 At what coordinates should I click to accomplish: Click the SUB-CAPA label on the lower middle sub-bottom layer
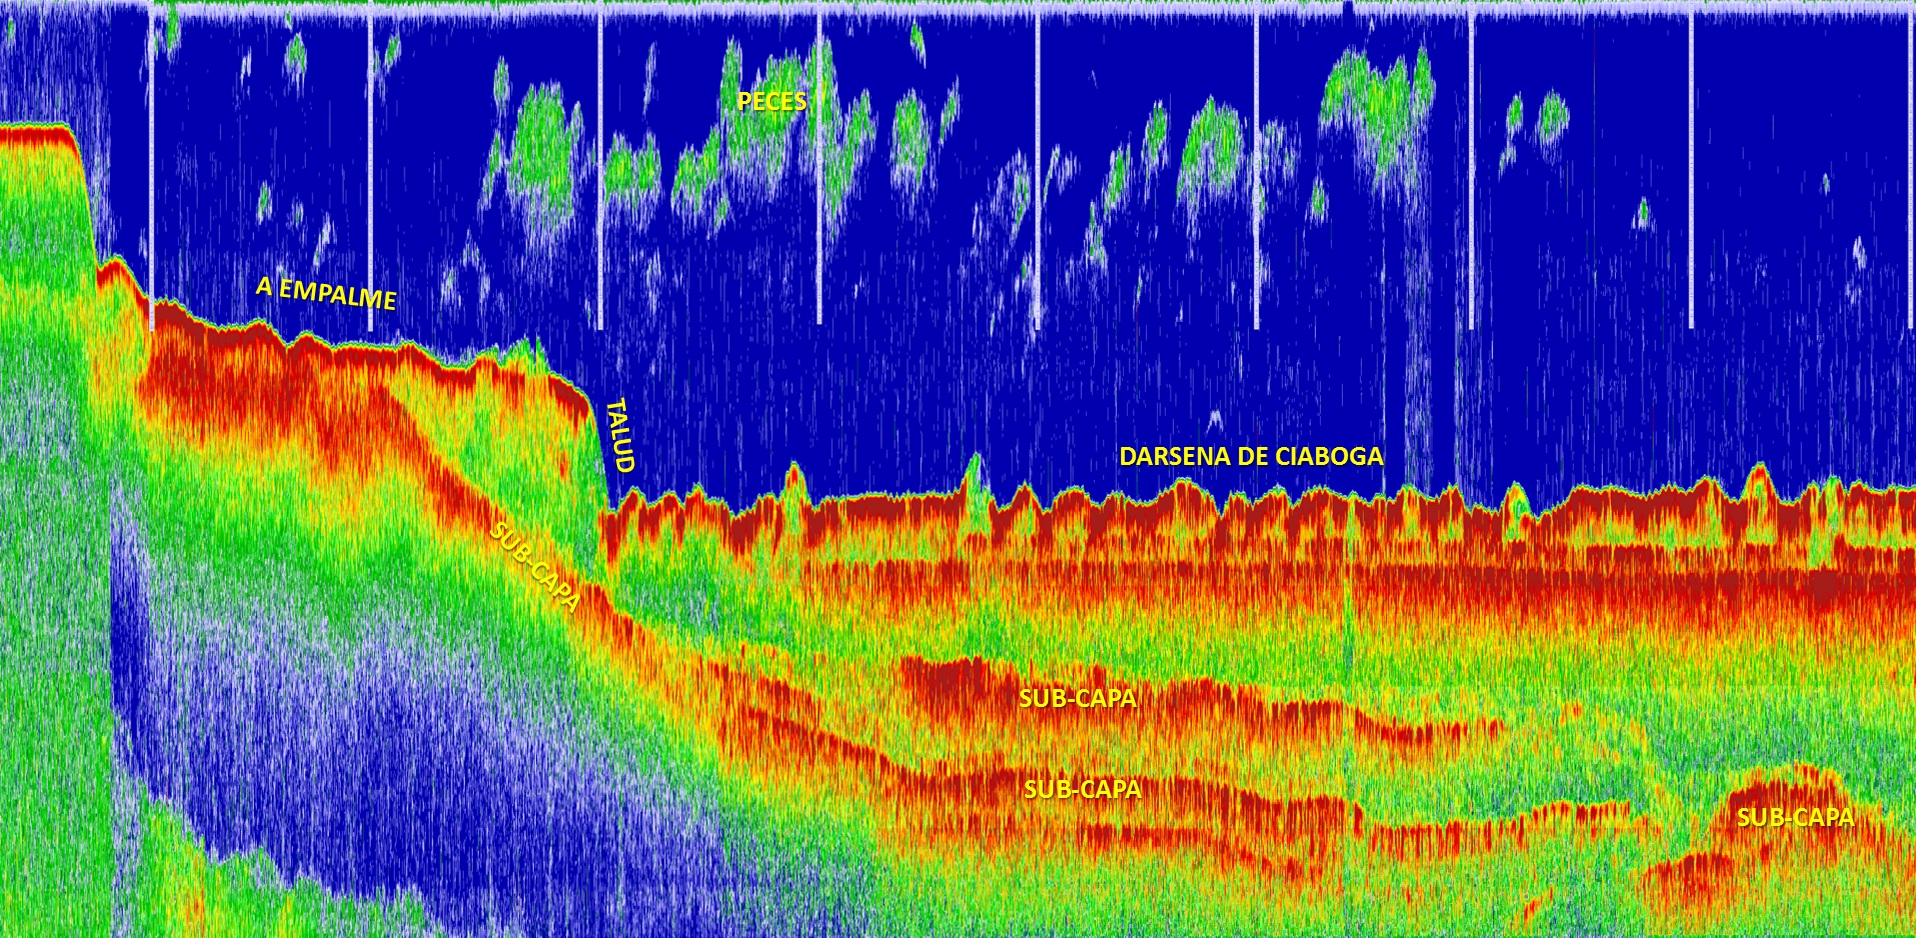click(x=1082, y=789)
